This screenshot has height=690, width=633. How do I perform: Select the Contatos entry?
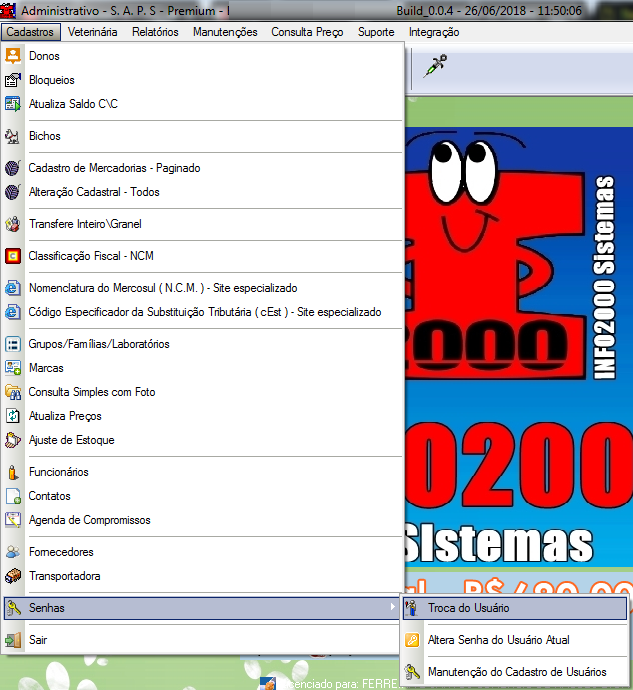203,496
